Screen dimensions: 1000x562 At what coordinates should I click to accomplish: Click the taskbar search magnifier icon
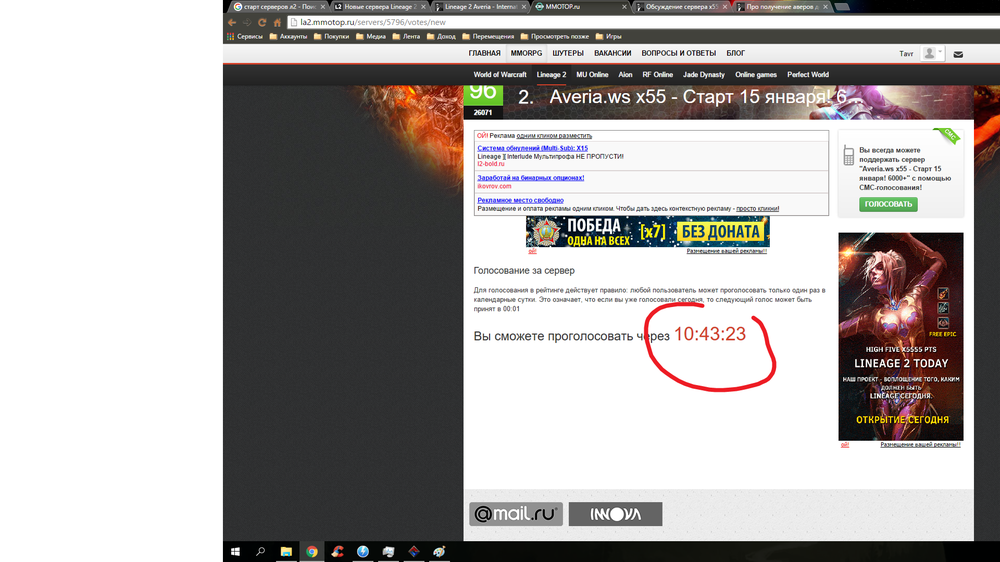(x=261, y=551)
